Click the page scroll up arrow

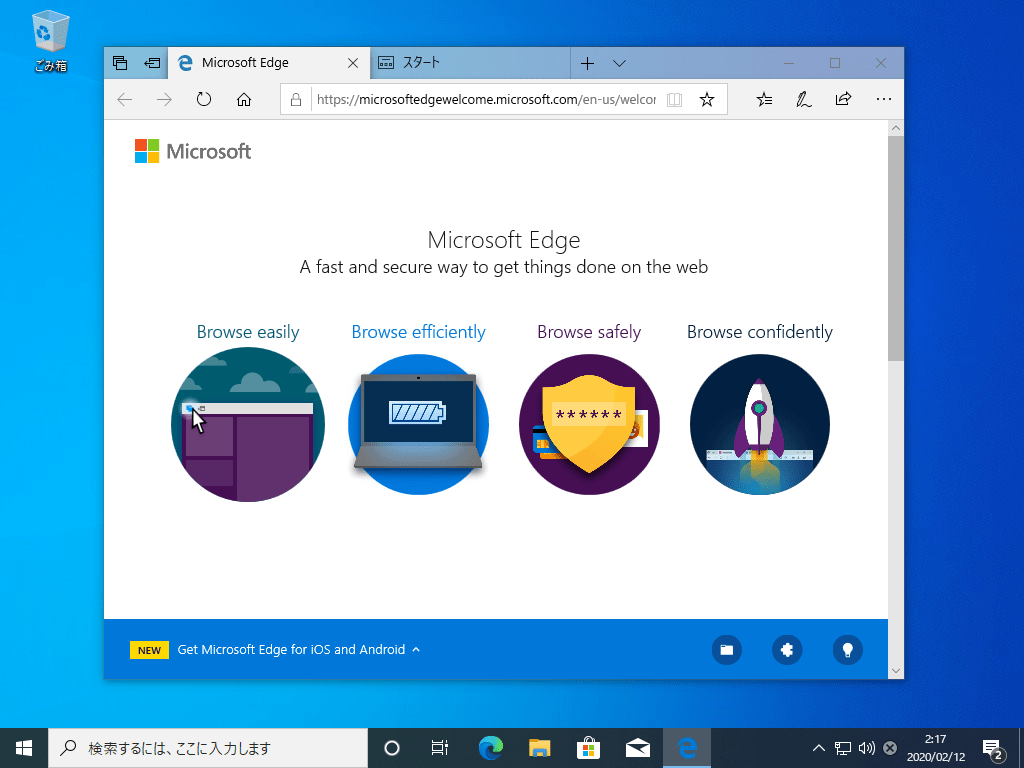coord(896,128)
